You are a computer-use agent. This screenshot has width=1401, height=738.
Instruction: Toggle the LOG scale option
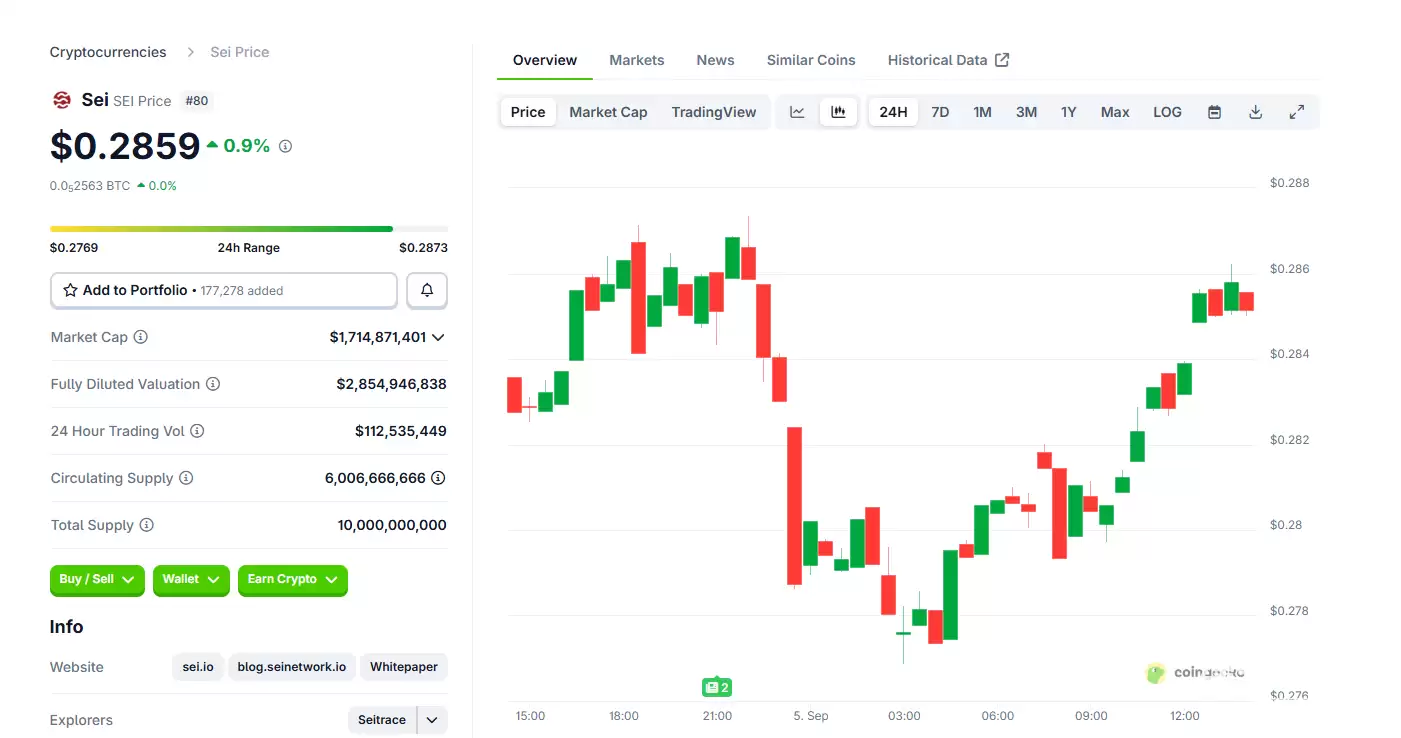(x=1167, y=112)
